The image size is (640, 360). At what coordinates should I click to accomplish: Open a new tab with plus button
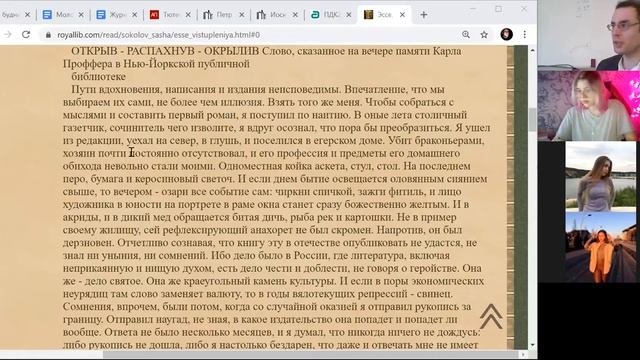pos(424,15)
